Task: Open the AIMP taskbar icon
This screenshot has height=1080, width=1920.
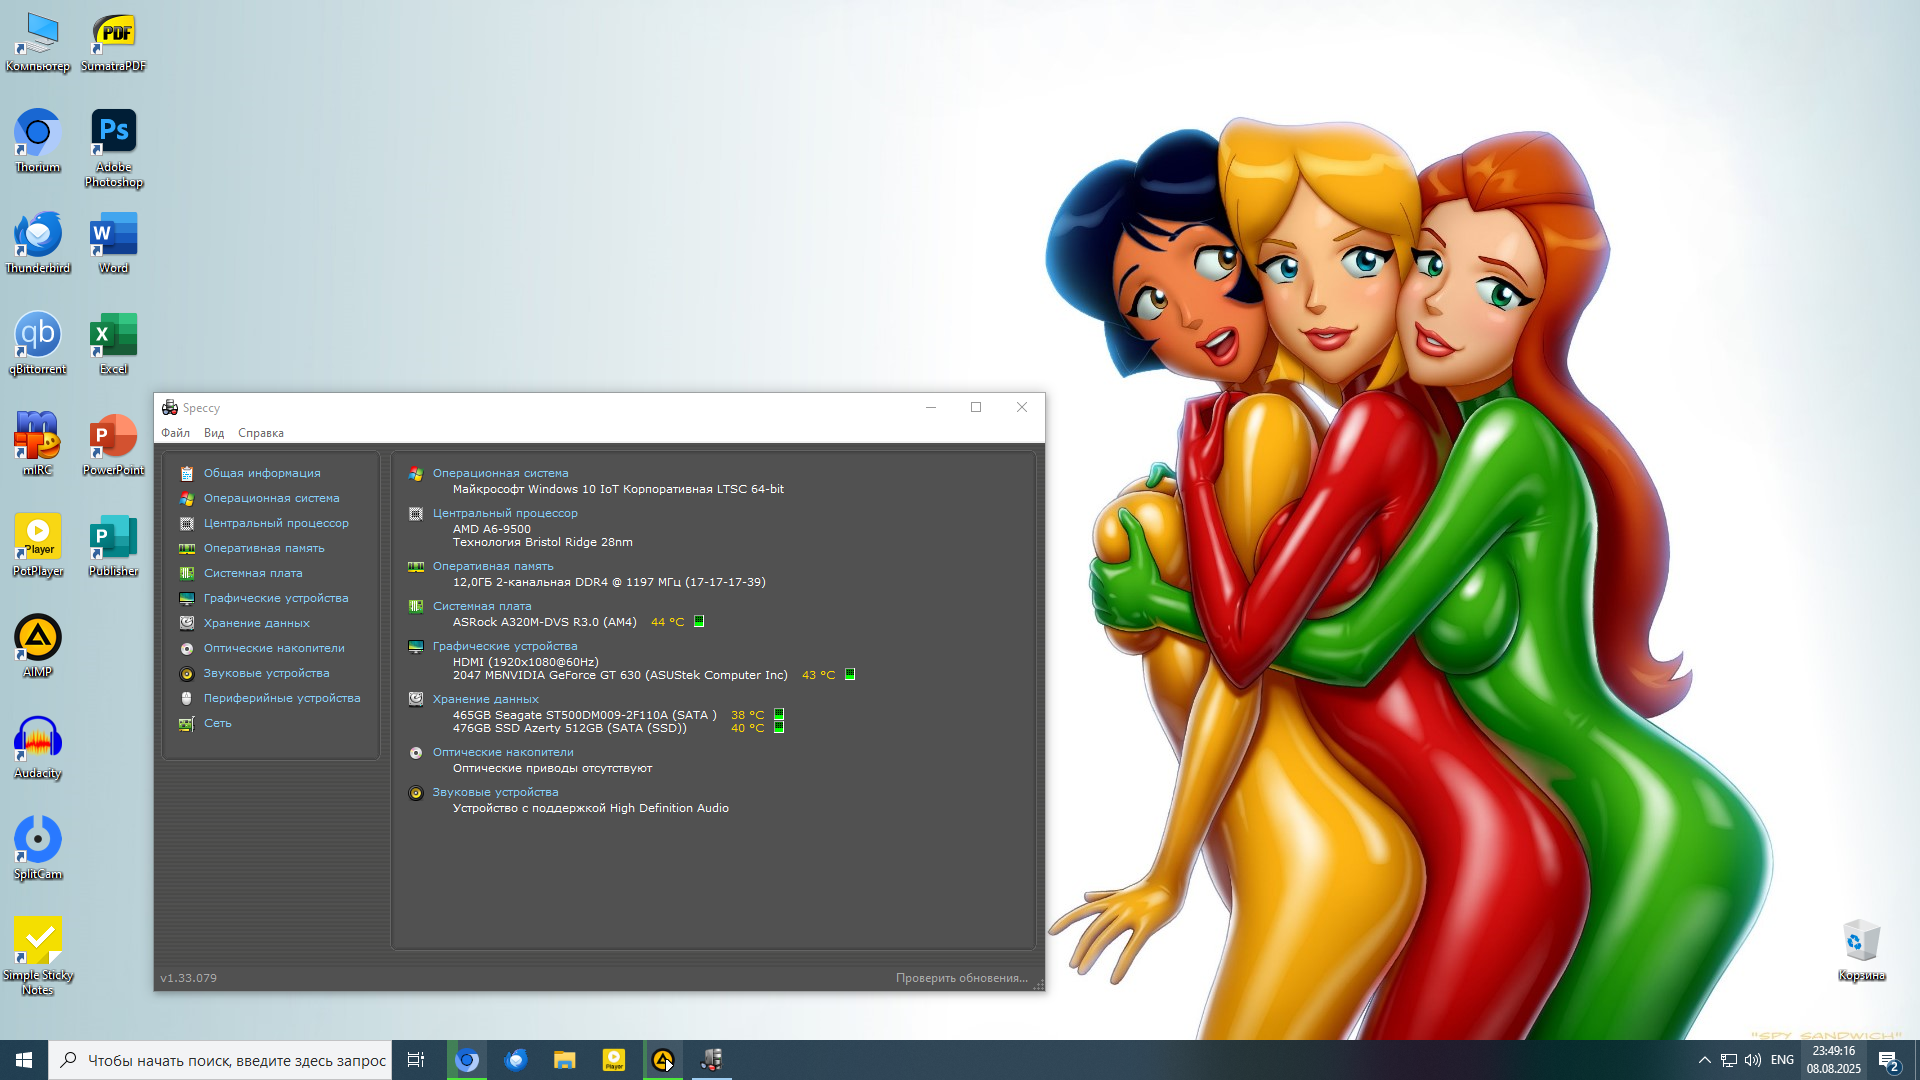Action: (x=663, y=1060)
